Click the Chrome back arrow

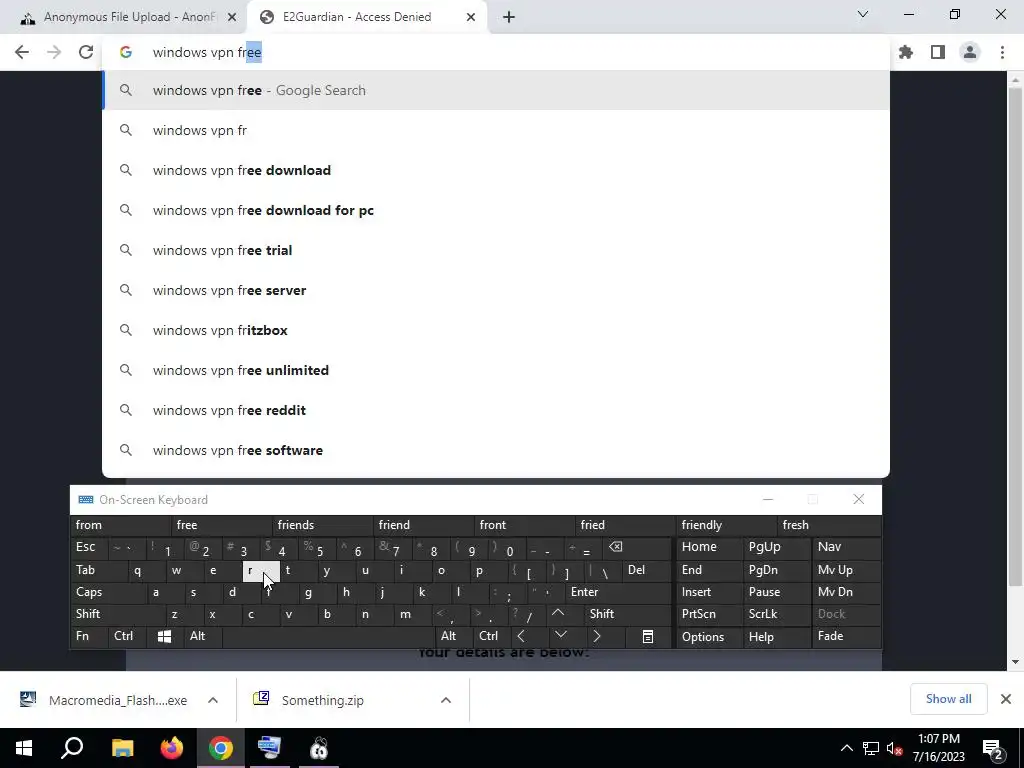click(x=22, y=52)
